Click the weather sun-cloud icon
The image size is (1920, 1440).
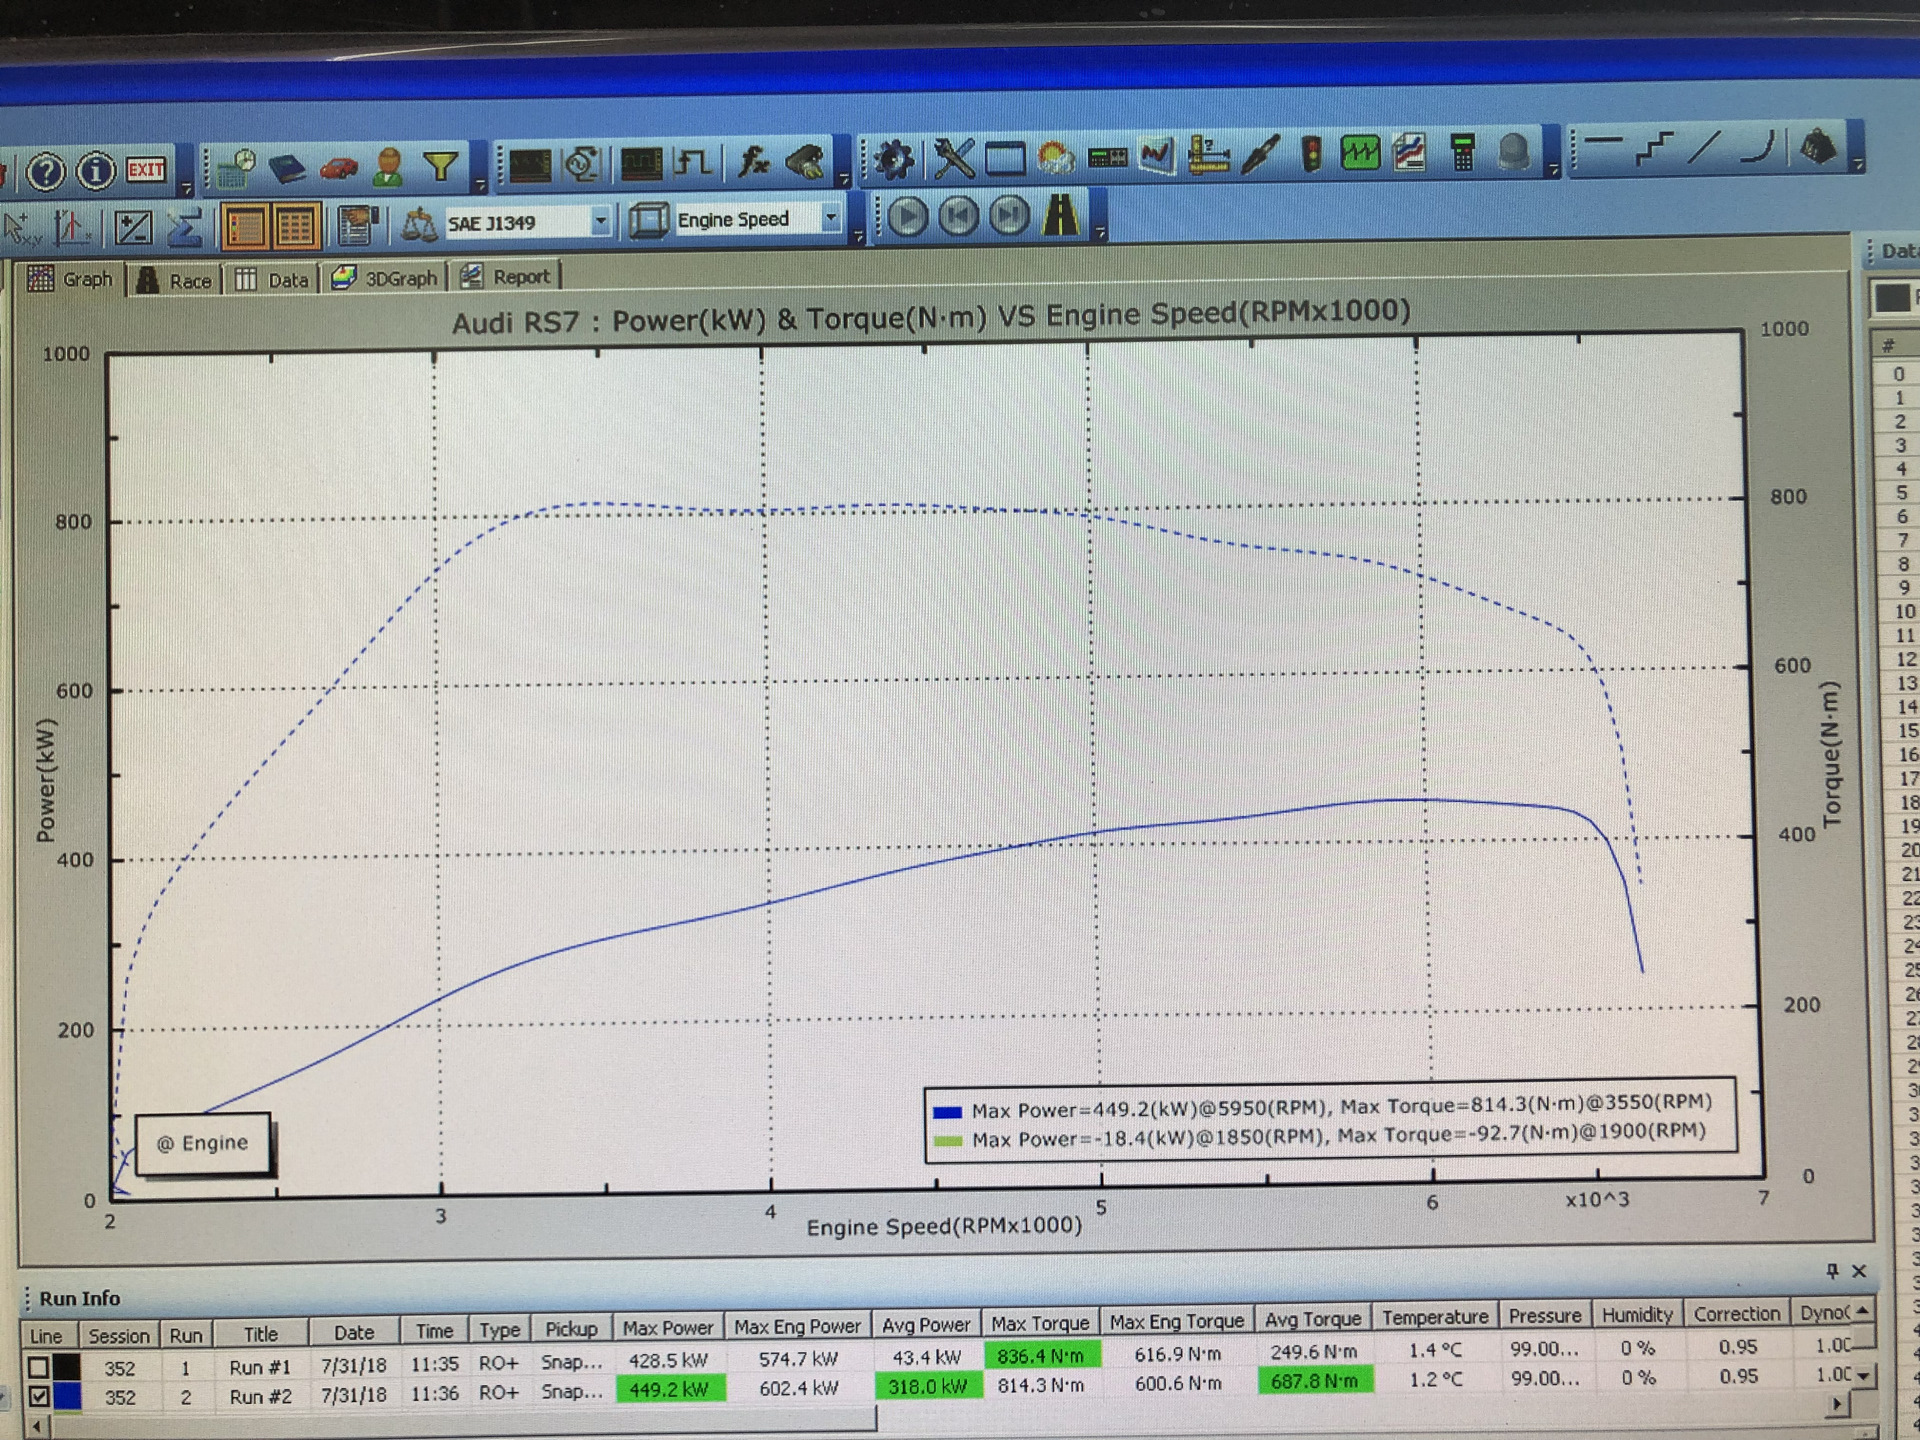pyautogui.click(x=1056, y=157)
